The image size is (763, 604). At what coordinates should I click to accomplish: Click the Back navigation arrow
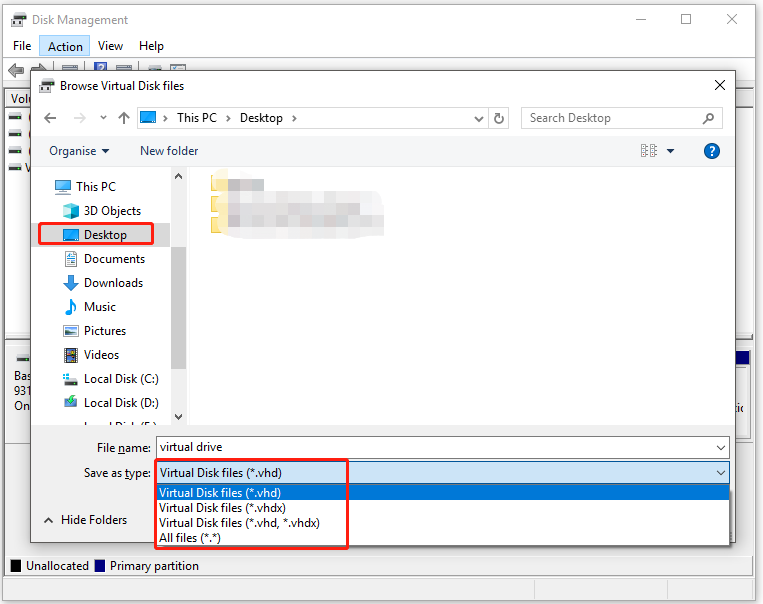click(x=51, y=118)
